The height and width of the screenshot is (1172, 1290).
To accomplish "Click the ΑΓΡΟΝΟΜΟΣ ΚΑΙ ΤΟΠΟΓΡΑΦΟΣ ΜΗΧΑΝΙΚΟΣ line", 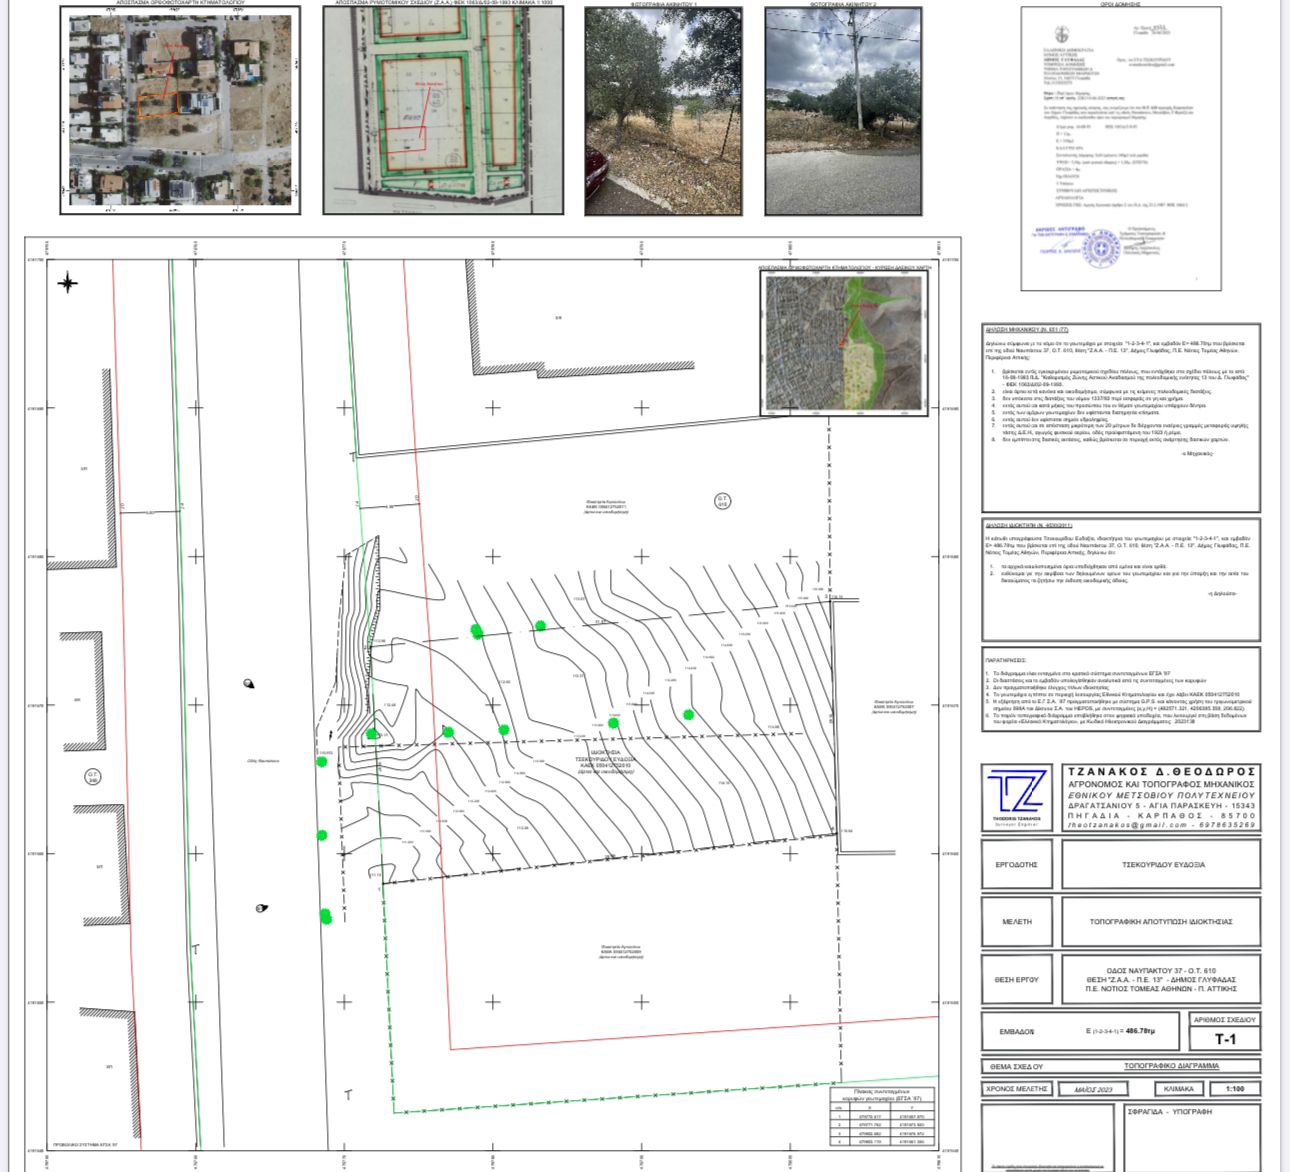I will tap(1160, 785).
